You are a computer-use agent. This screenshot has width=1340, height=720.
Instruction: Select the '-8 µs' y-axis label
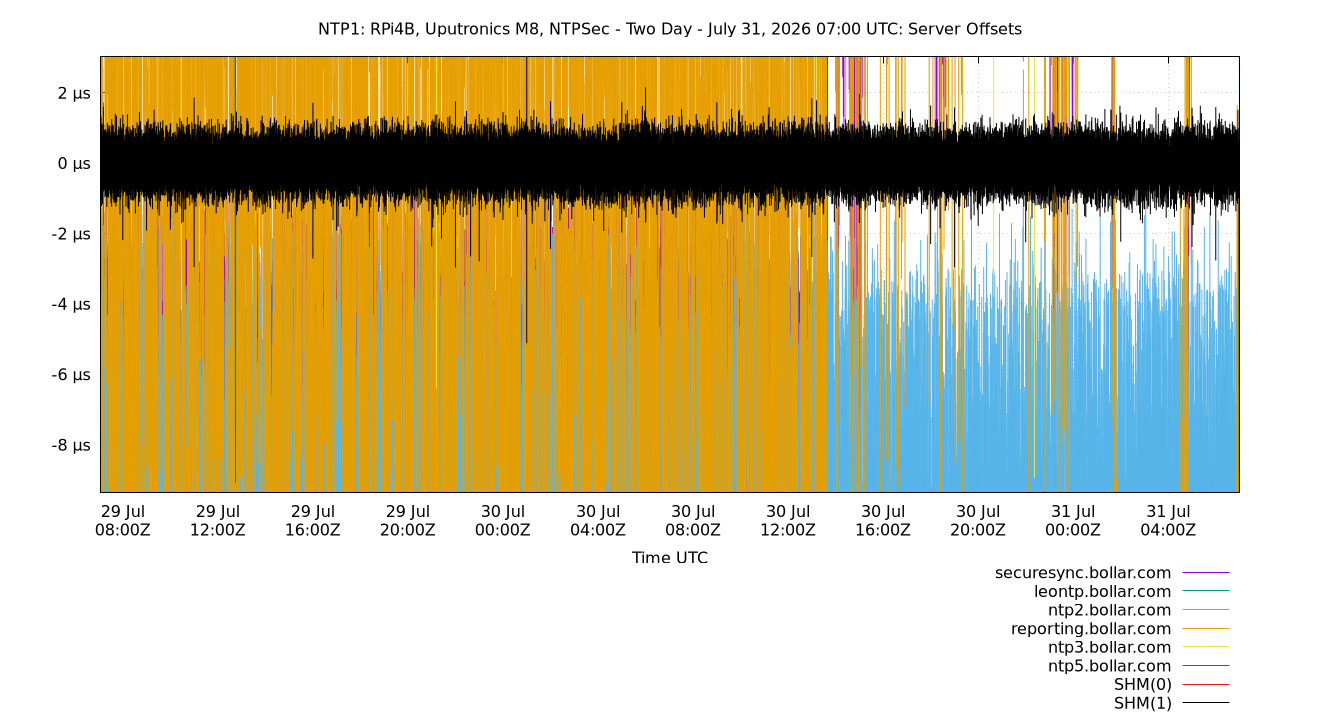(71, 445)
